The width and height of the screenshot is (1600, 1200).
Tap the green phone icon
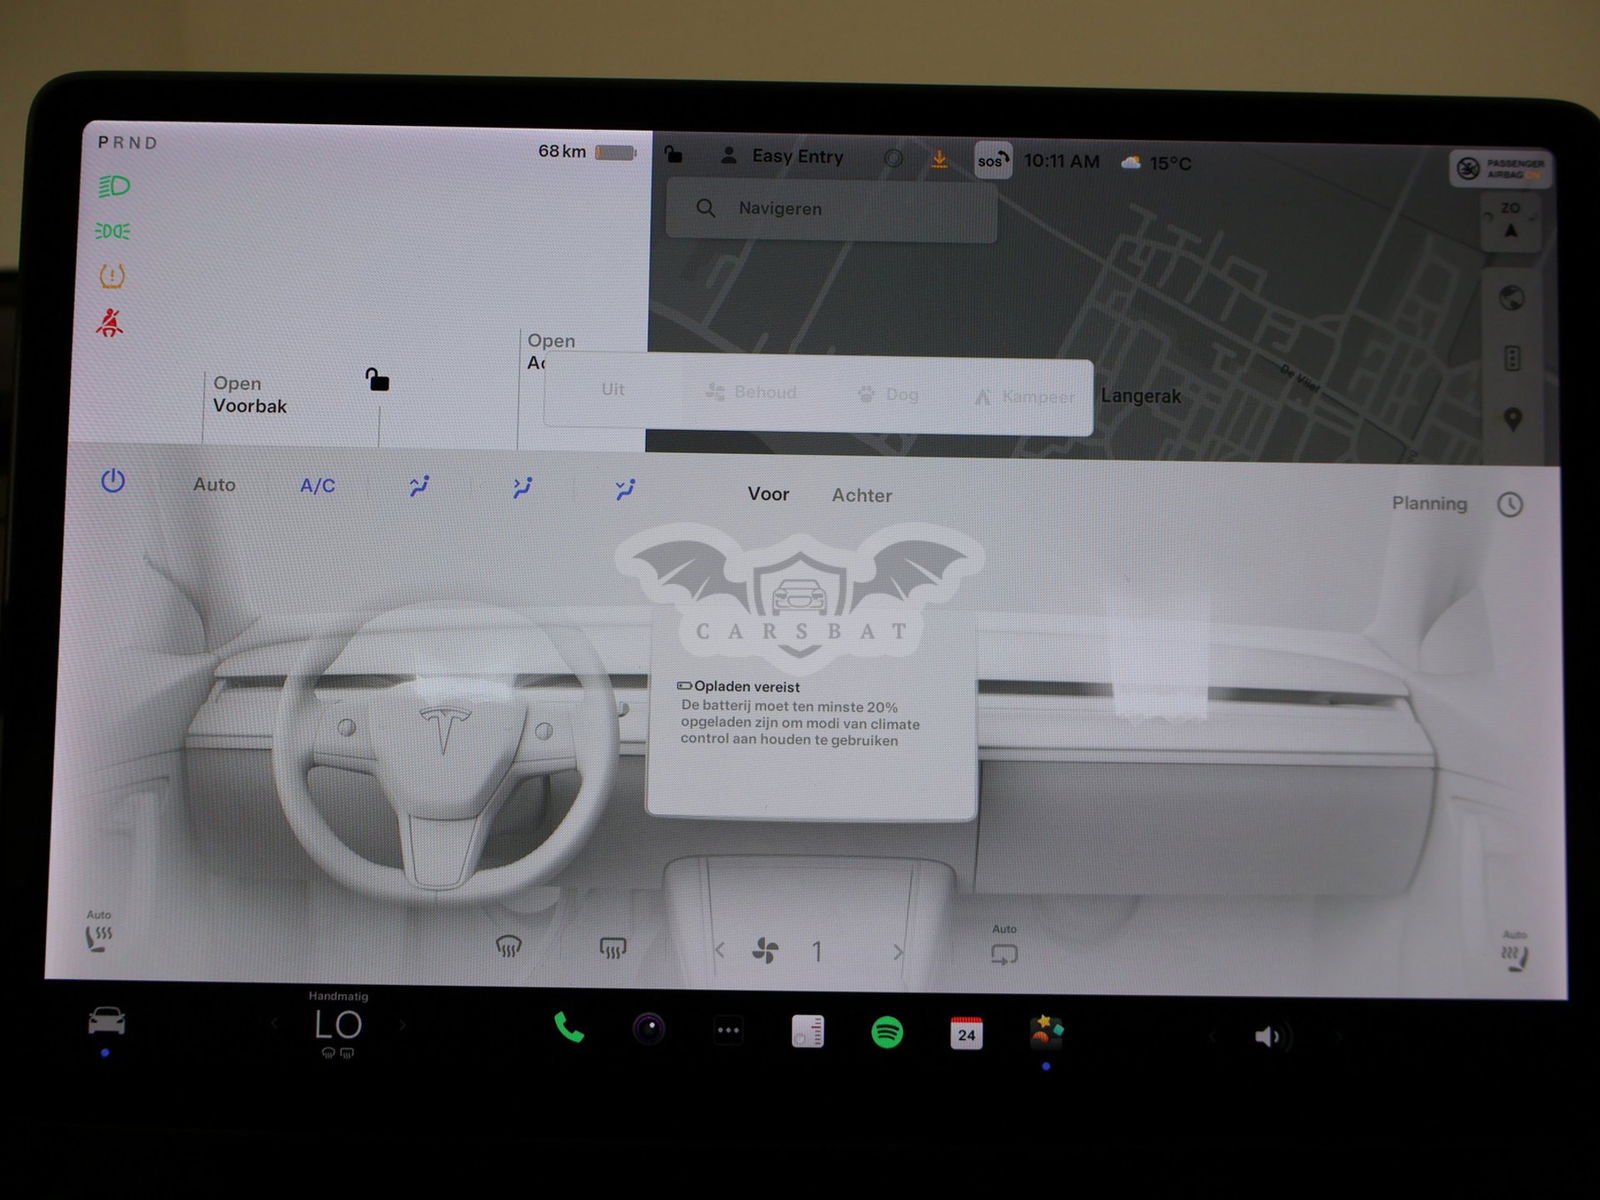tap(569, 1028)
